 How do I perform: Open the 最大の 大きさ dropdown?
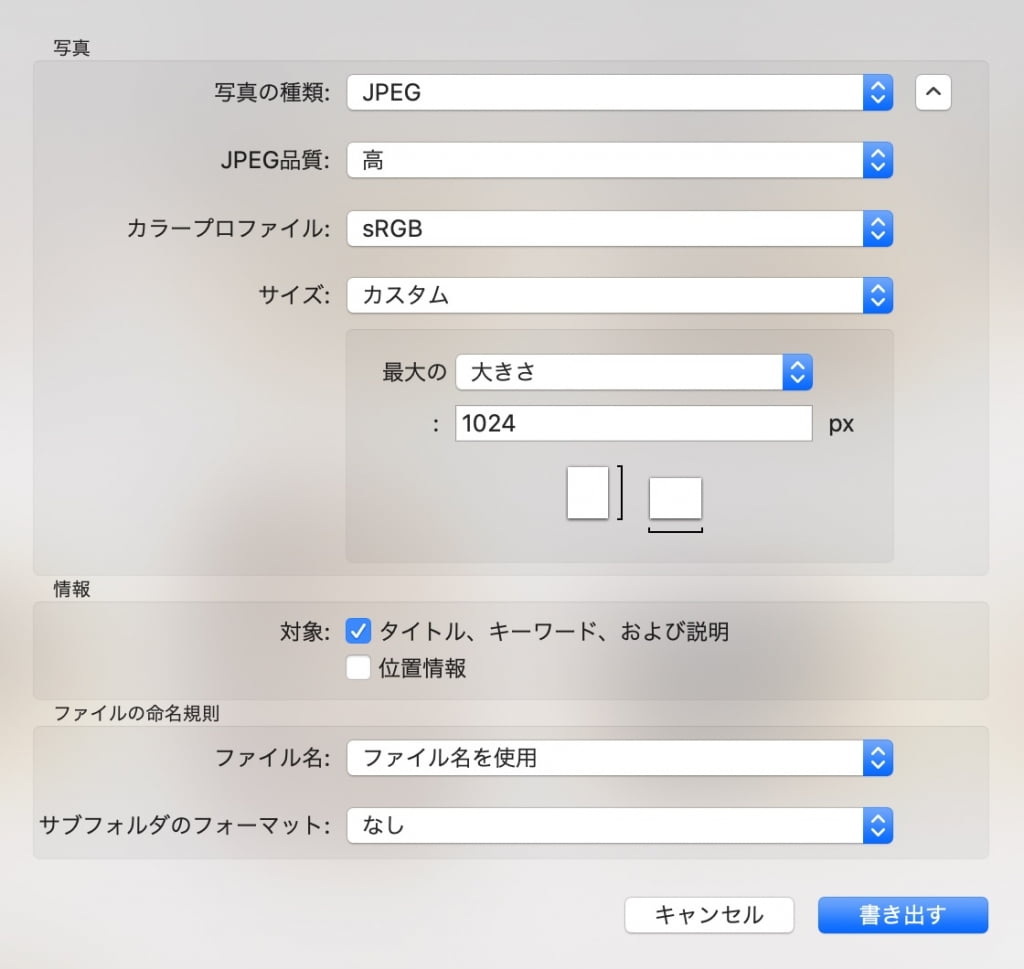634,372
